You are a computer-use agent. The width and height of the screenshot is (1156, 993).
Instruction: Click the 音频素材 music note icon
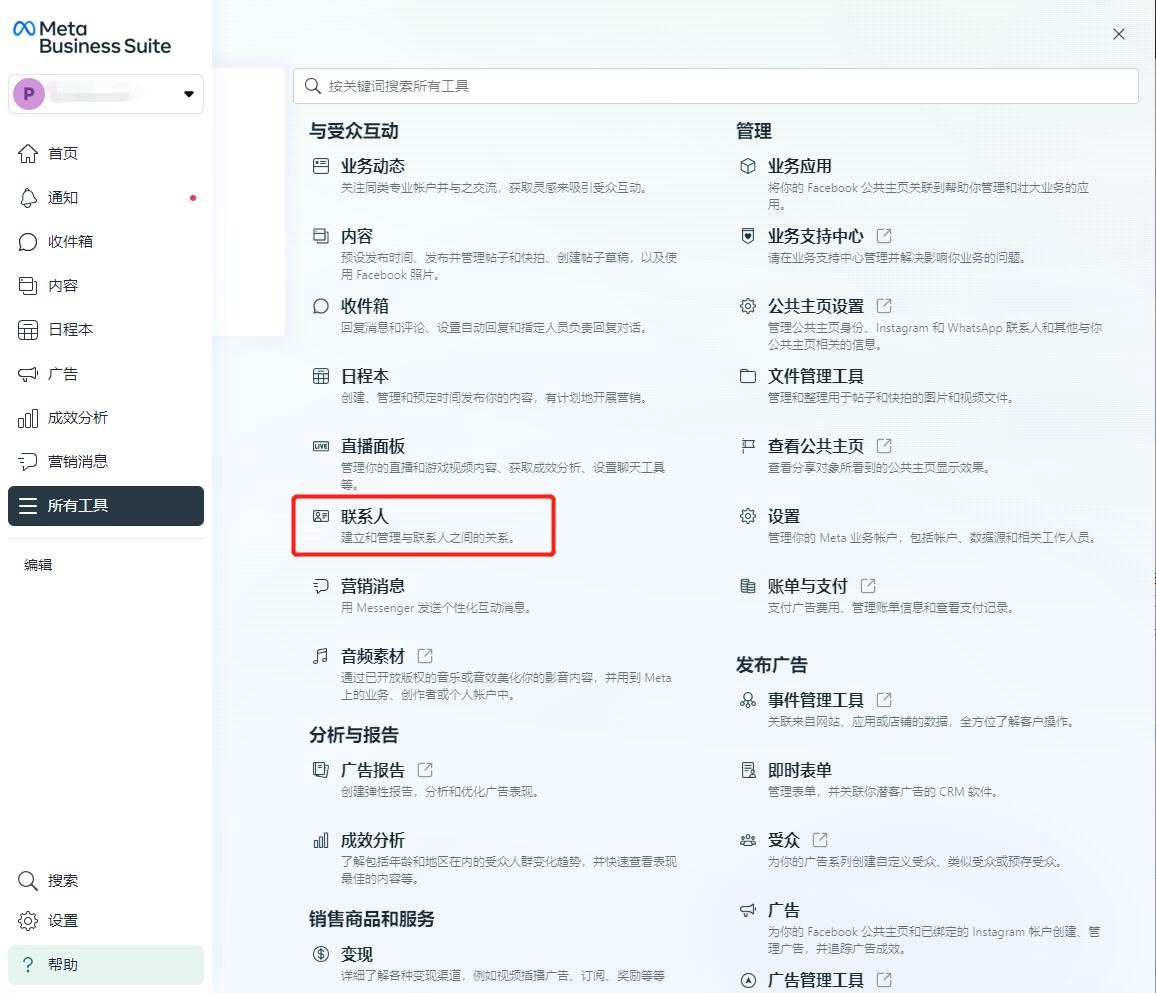click(x=321, y=656)
